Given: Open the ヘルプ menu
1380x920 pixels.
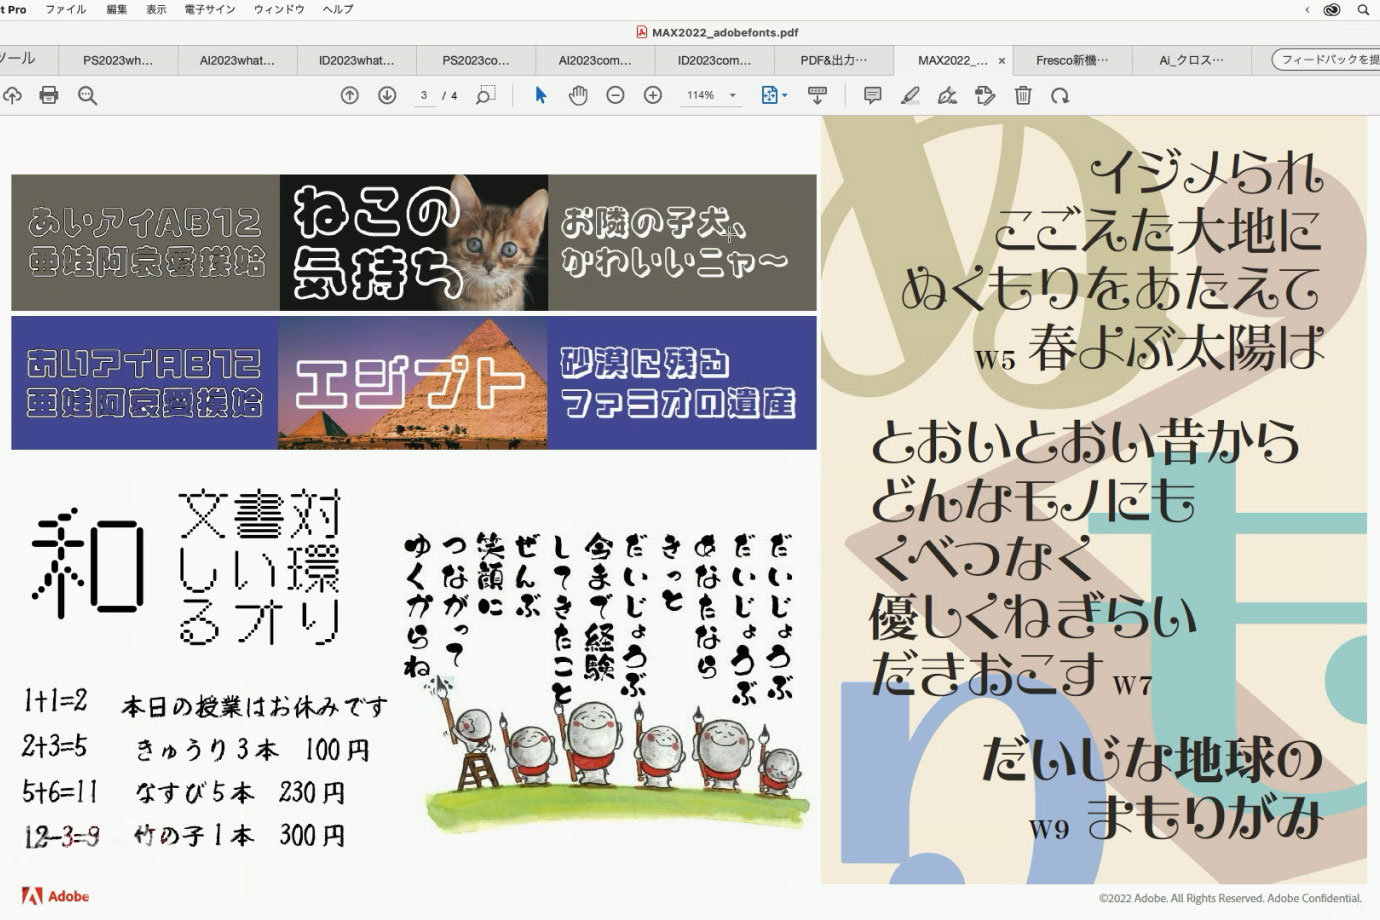Looking at the screenshot, I should [x=338, y=9].
